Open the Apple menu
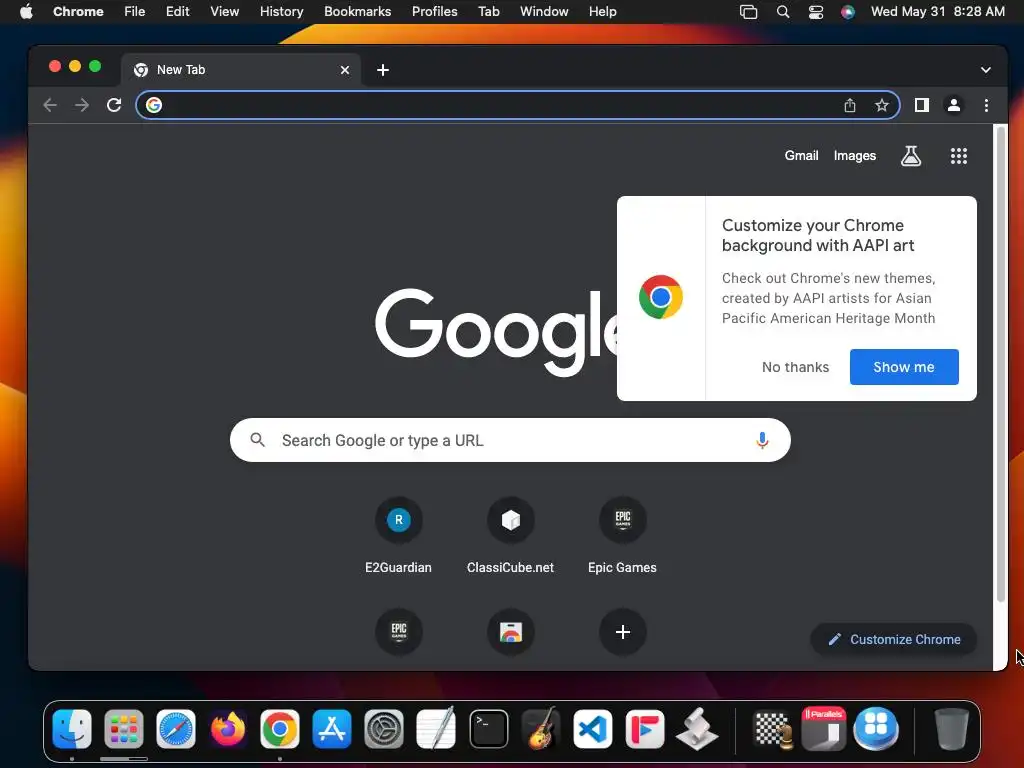 coord(26,12)
